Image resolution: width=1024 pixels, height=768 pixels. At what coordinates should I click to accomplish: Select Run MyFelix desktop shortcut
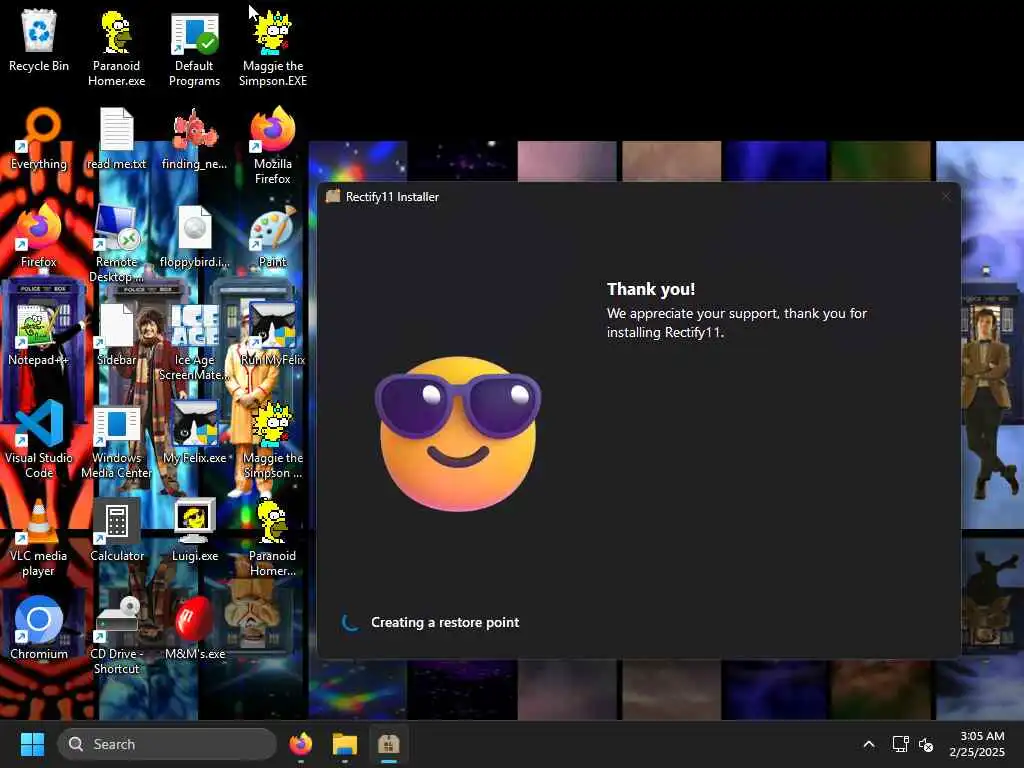272,335
